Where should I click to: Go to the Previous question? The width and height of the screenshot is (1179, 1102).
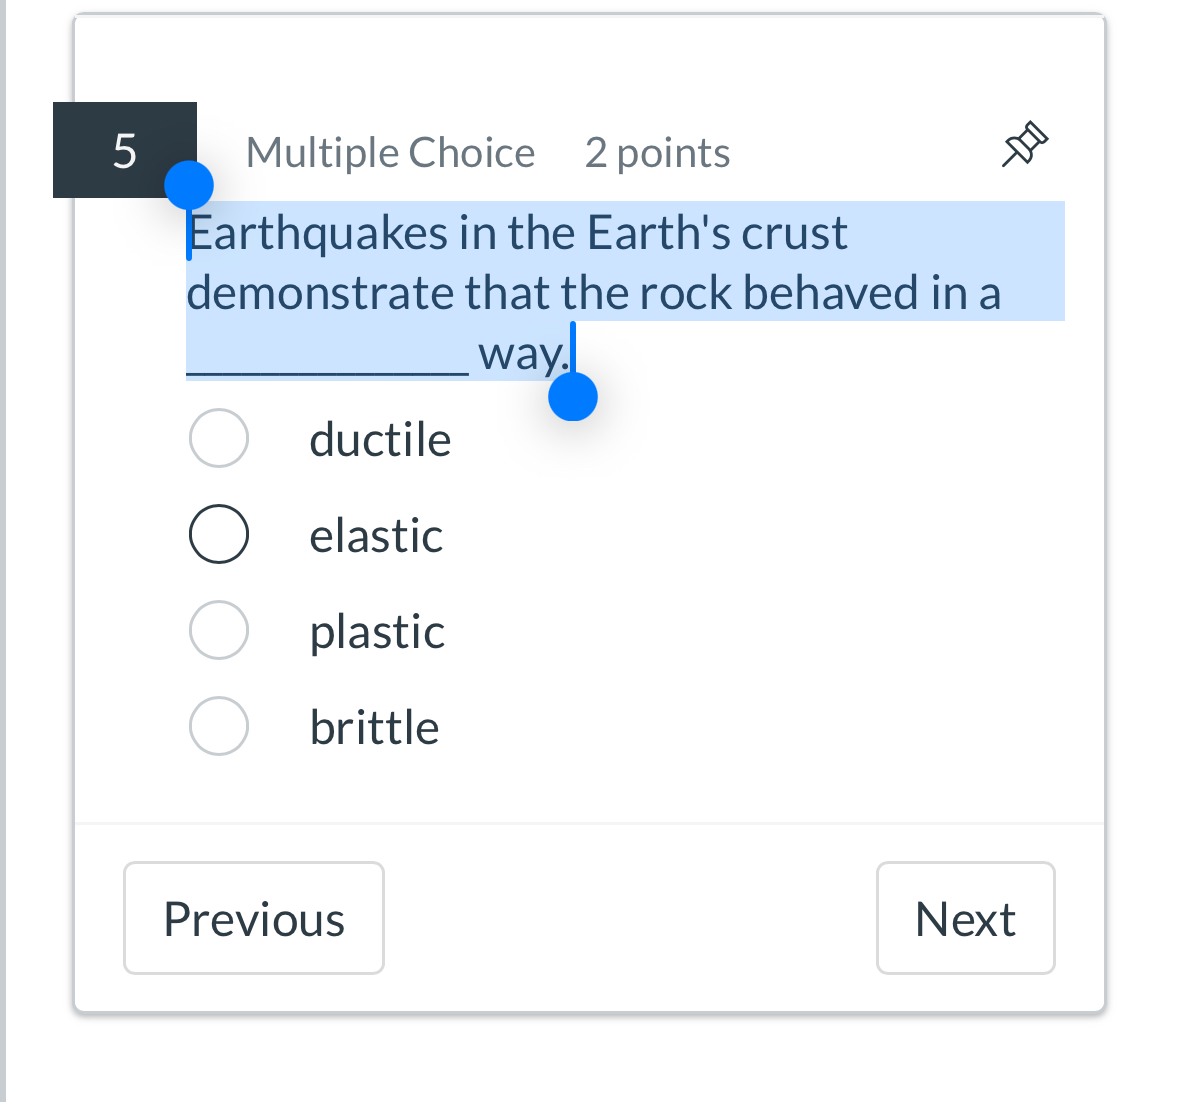254,918
